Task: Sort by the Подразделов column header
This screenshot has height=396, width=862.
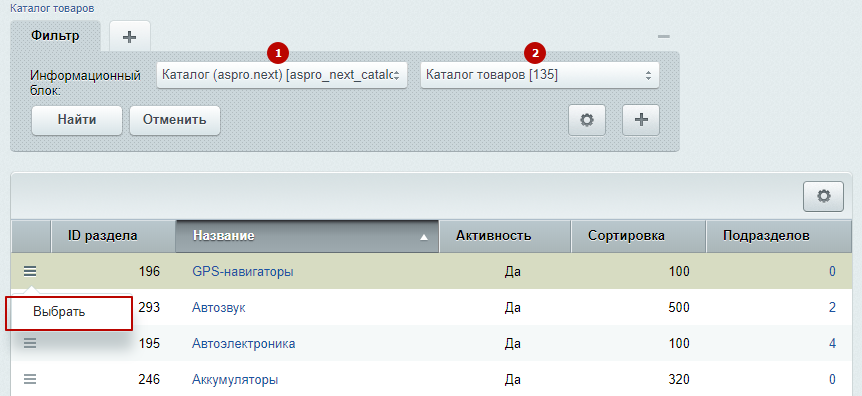Action: tap(780, 236)
